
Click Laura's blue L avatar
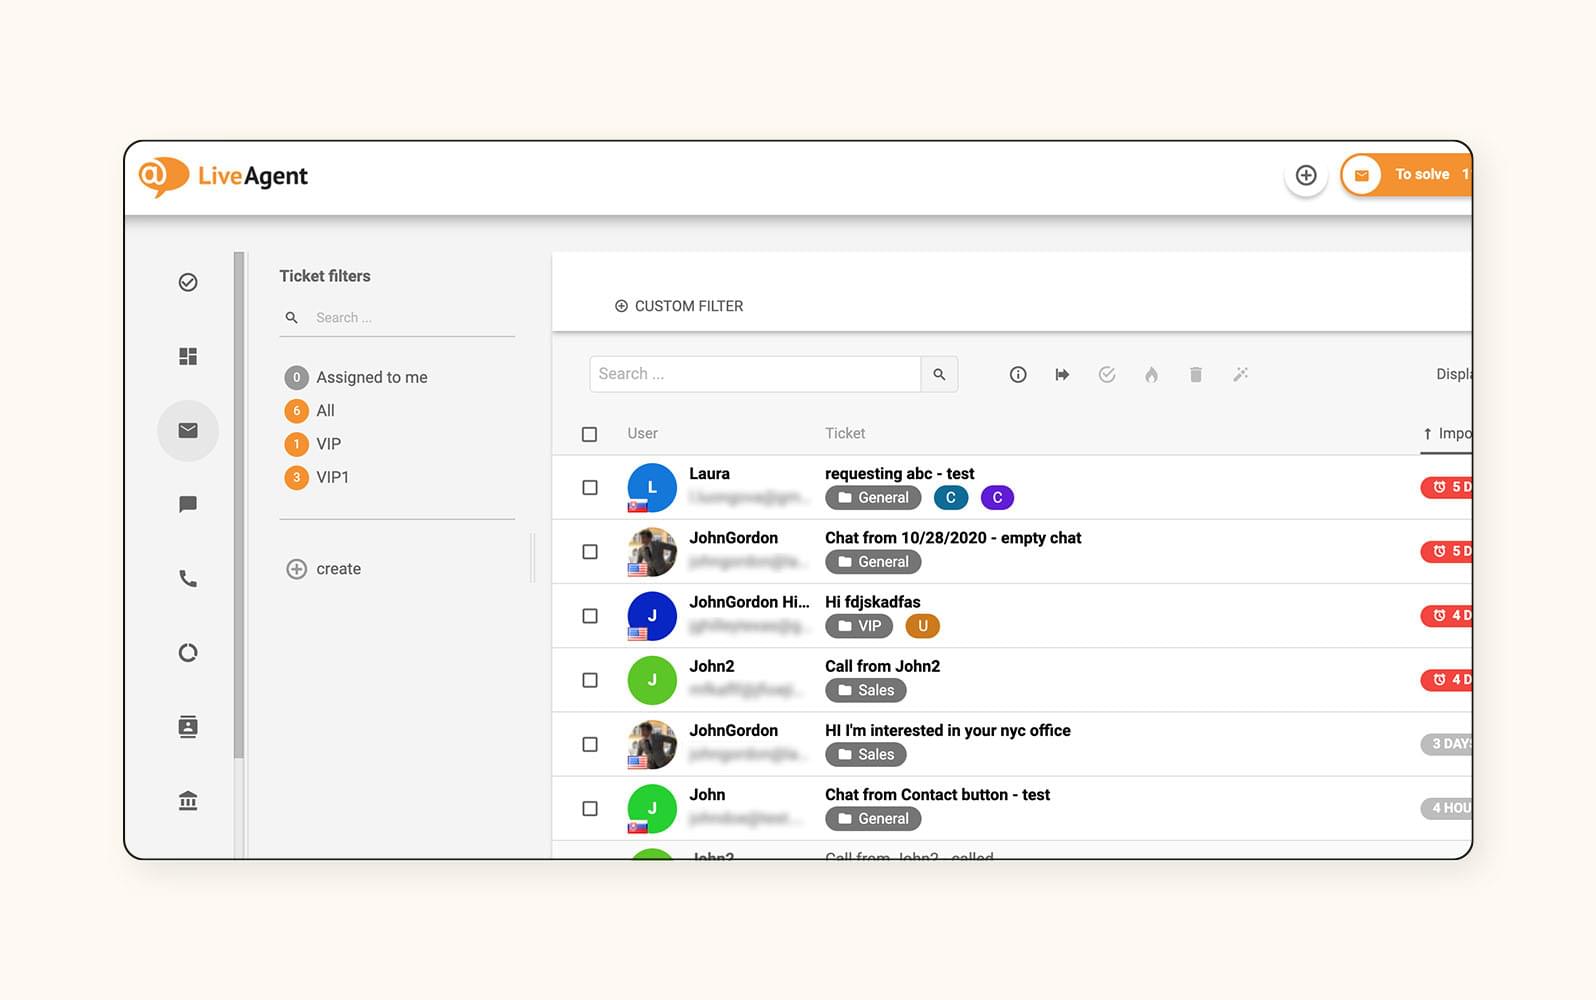tap(652, 487)
